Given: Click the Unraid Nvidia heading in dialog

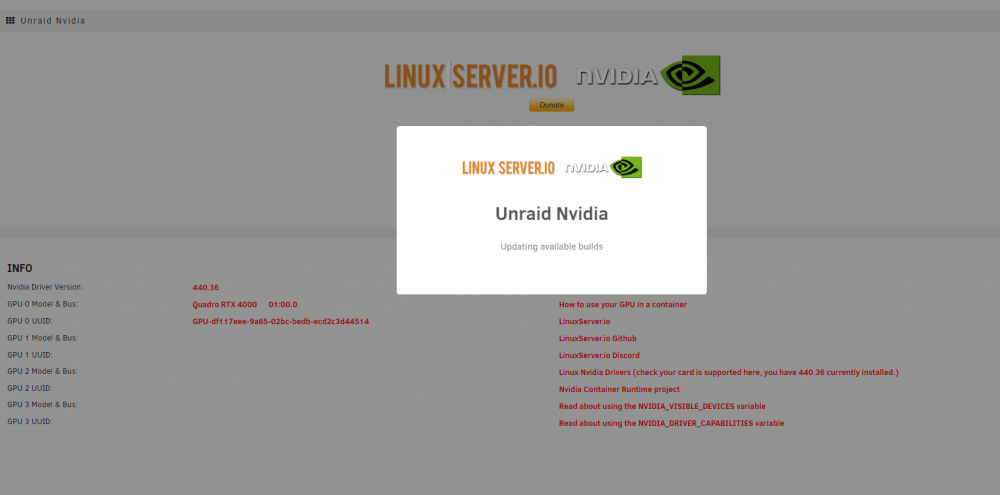Looking at the screenshot, I should (552, 214).
